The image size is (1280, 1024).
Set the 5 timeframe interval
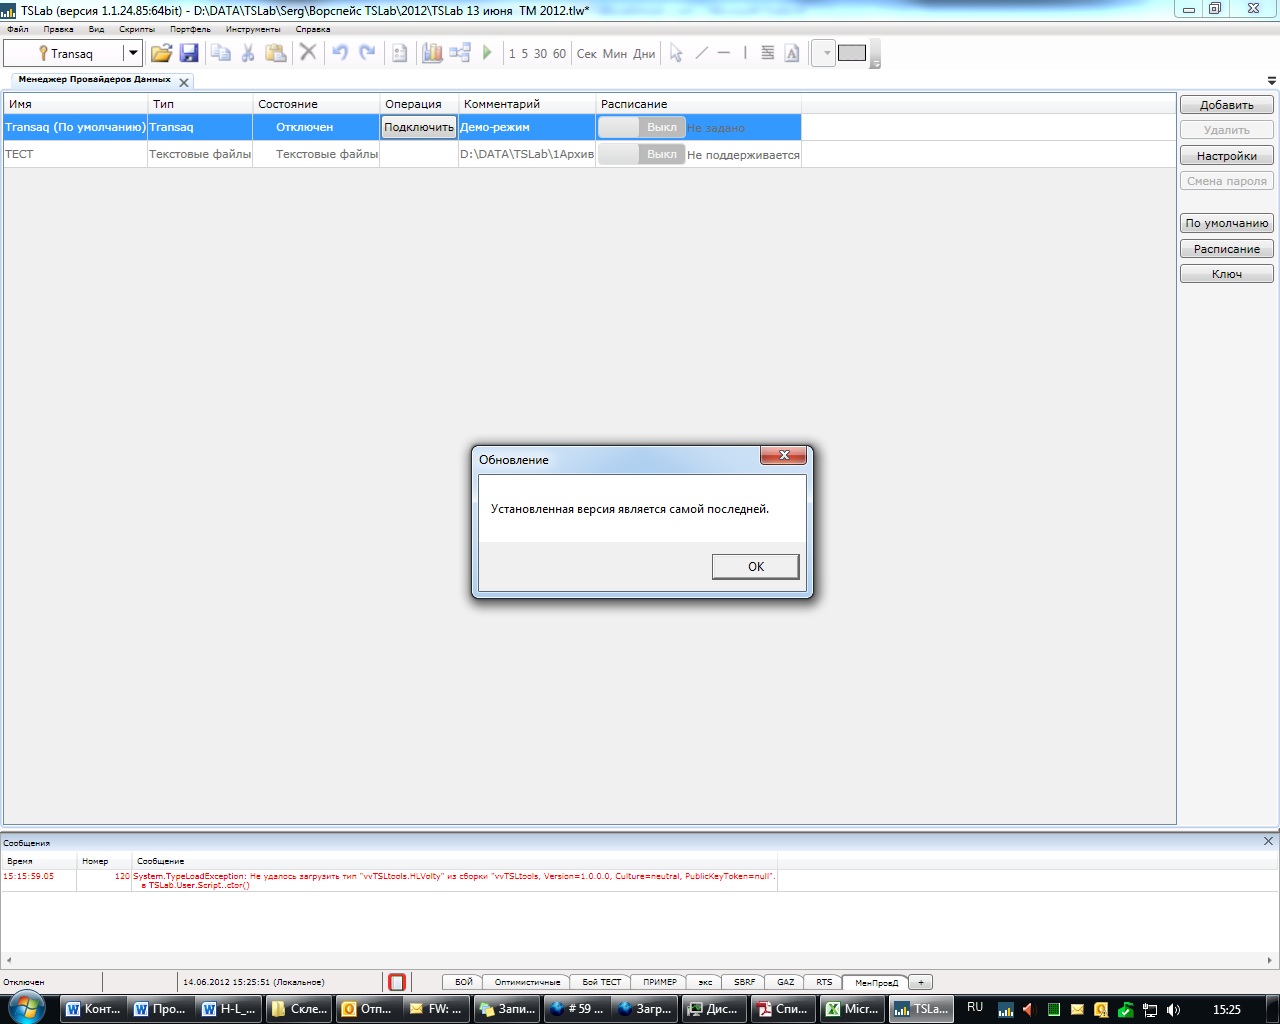click(x=525, y=54)
